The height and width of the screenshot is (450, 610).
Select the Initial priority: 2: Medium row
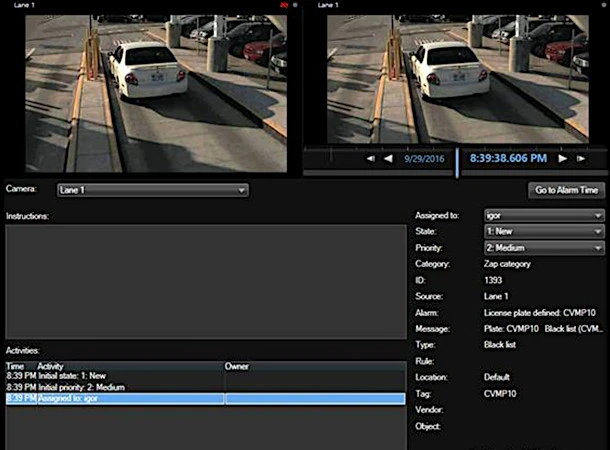(x=205, y=387)
